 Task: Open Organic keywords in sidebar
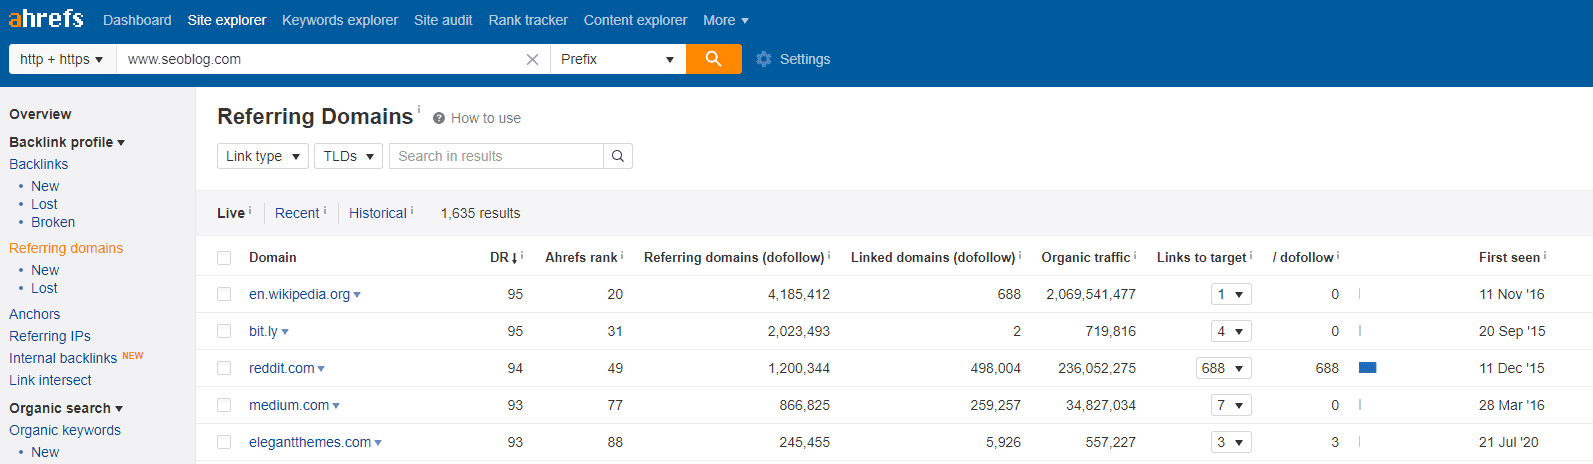pyautogui.click(x=65, y=430)
